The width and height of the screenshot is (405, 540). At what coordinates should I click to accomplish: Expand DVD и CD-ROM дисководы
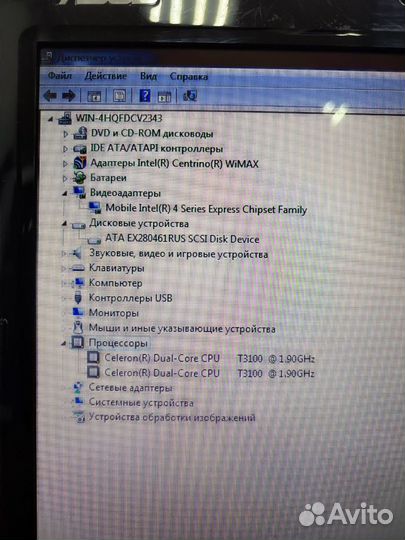[65, 134]
